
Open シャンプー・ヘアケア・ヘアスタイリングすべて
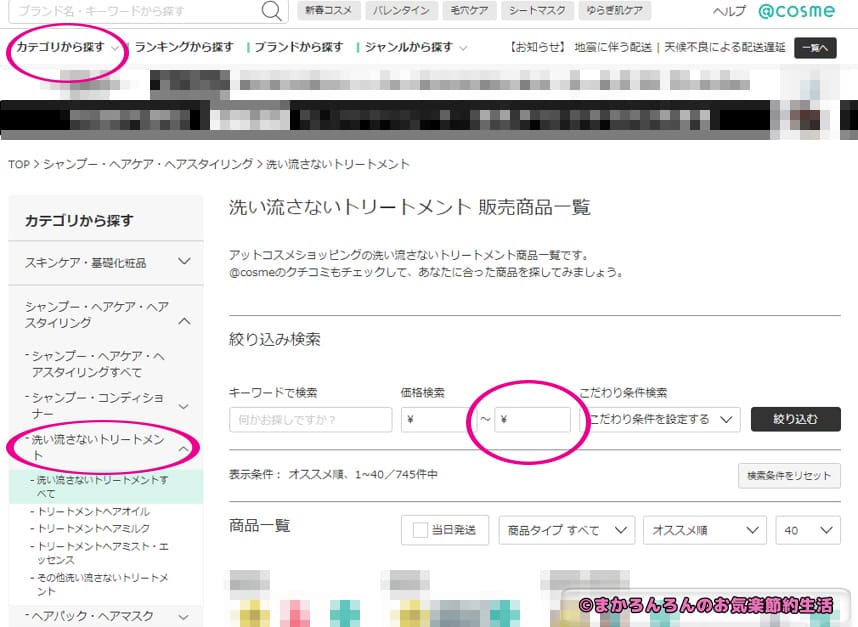pos(96,364)
